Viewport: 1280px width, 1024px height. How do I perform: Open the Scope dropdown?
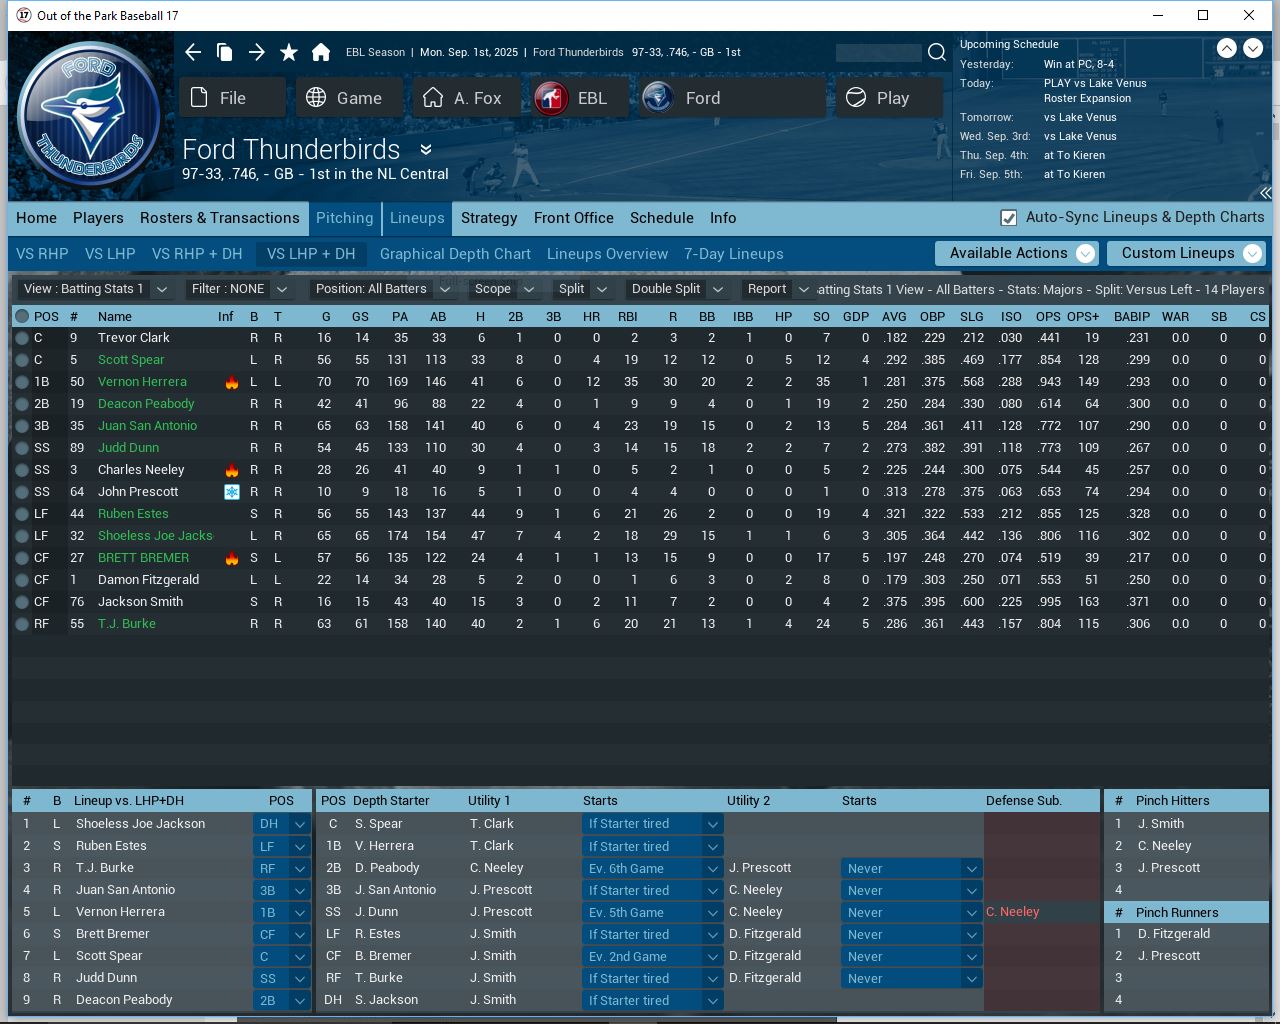[x=504, y=289]
